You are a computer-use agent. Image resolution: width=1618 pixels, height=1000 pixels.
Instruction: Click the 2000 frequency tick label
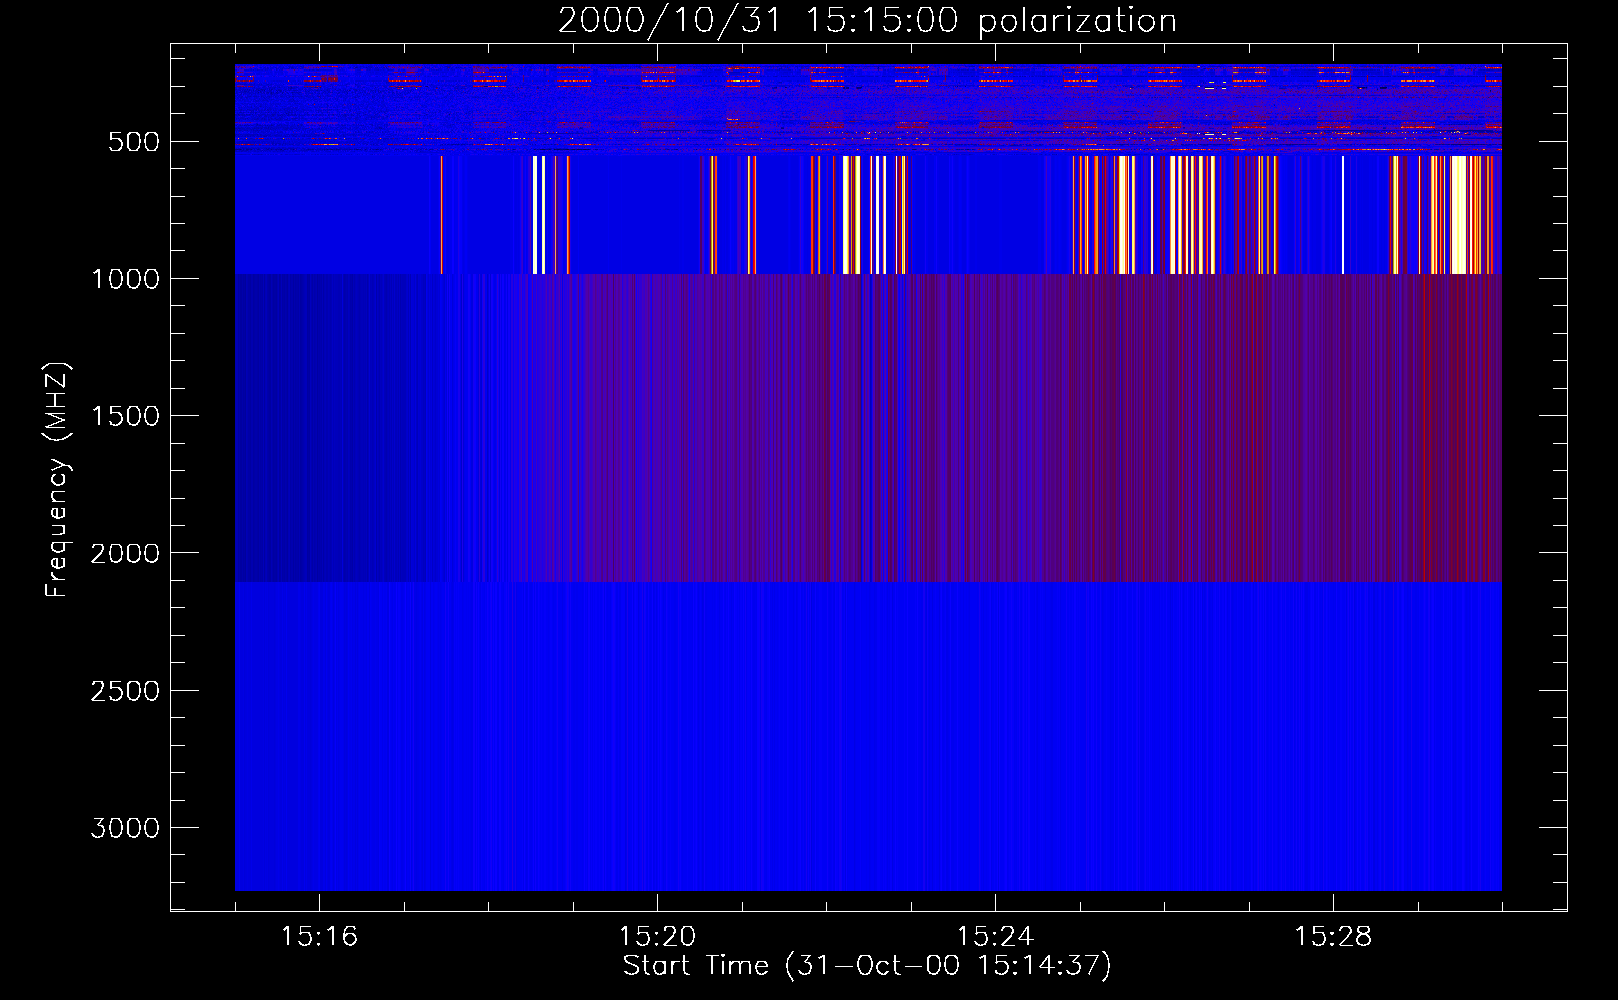point(125,554)
